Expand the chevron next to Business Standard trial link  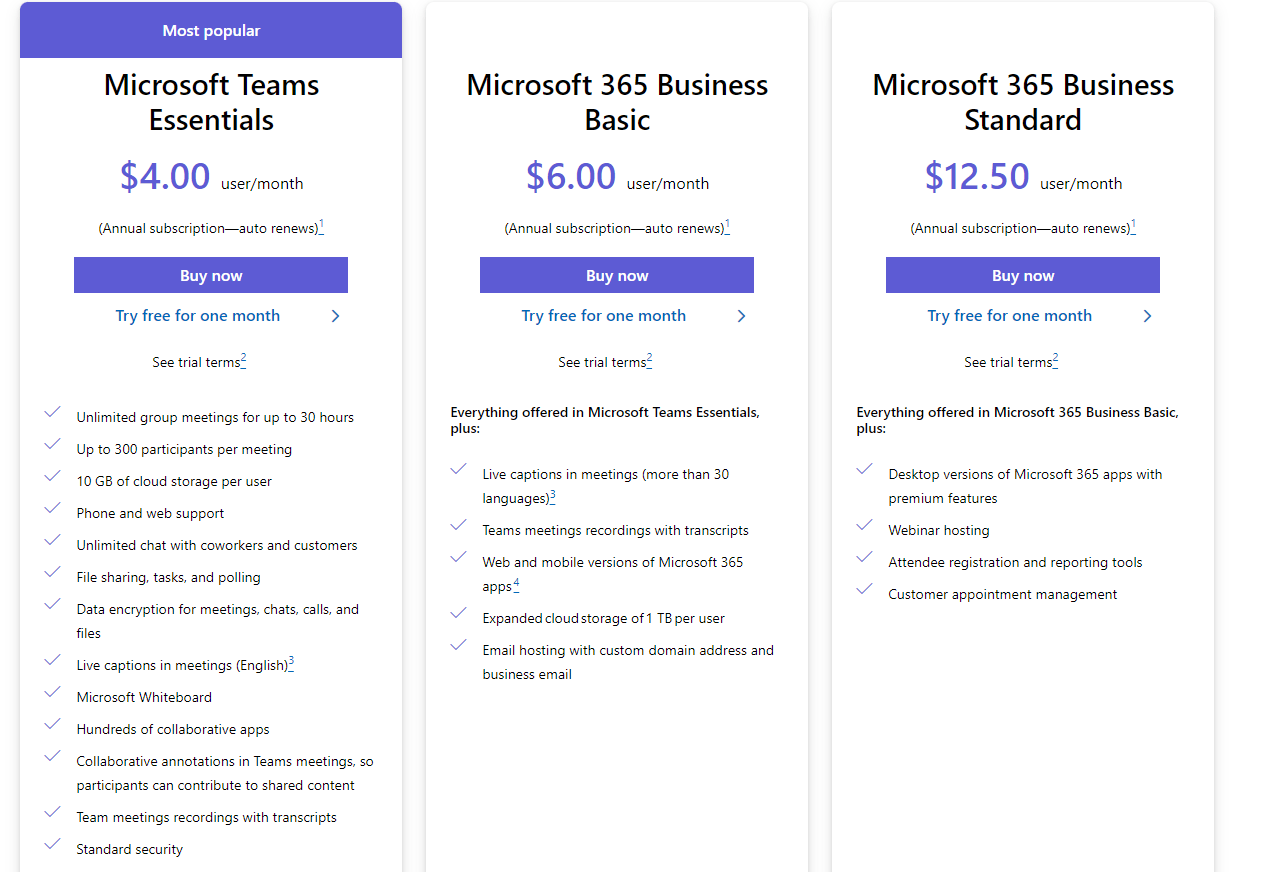coord(1147,315)
